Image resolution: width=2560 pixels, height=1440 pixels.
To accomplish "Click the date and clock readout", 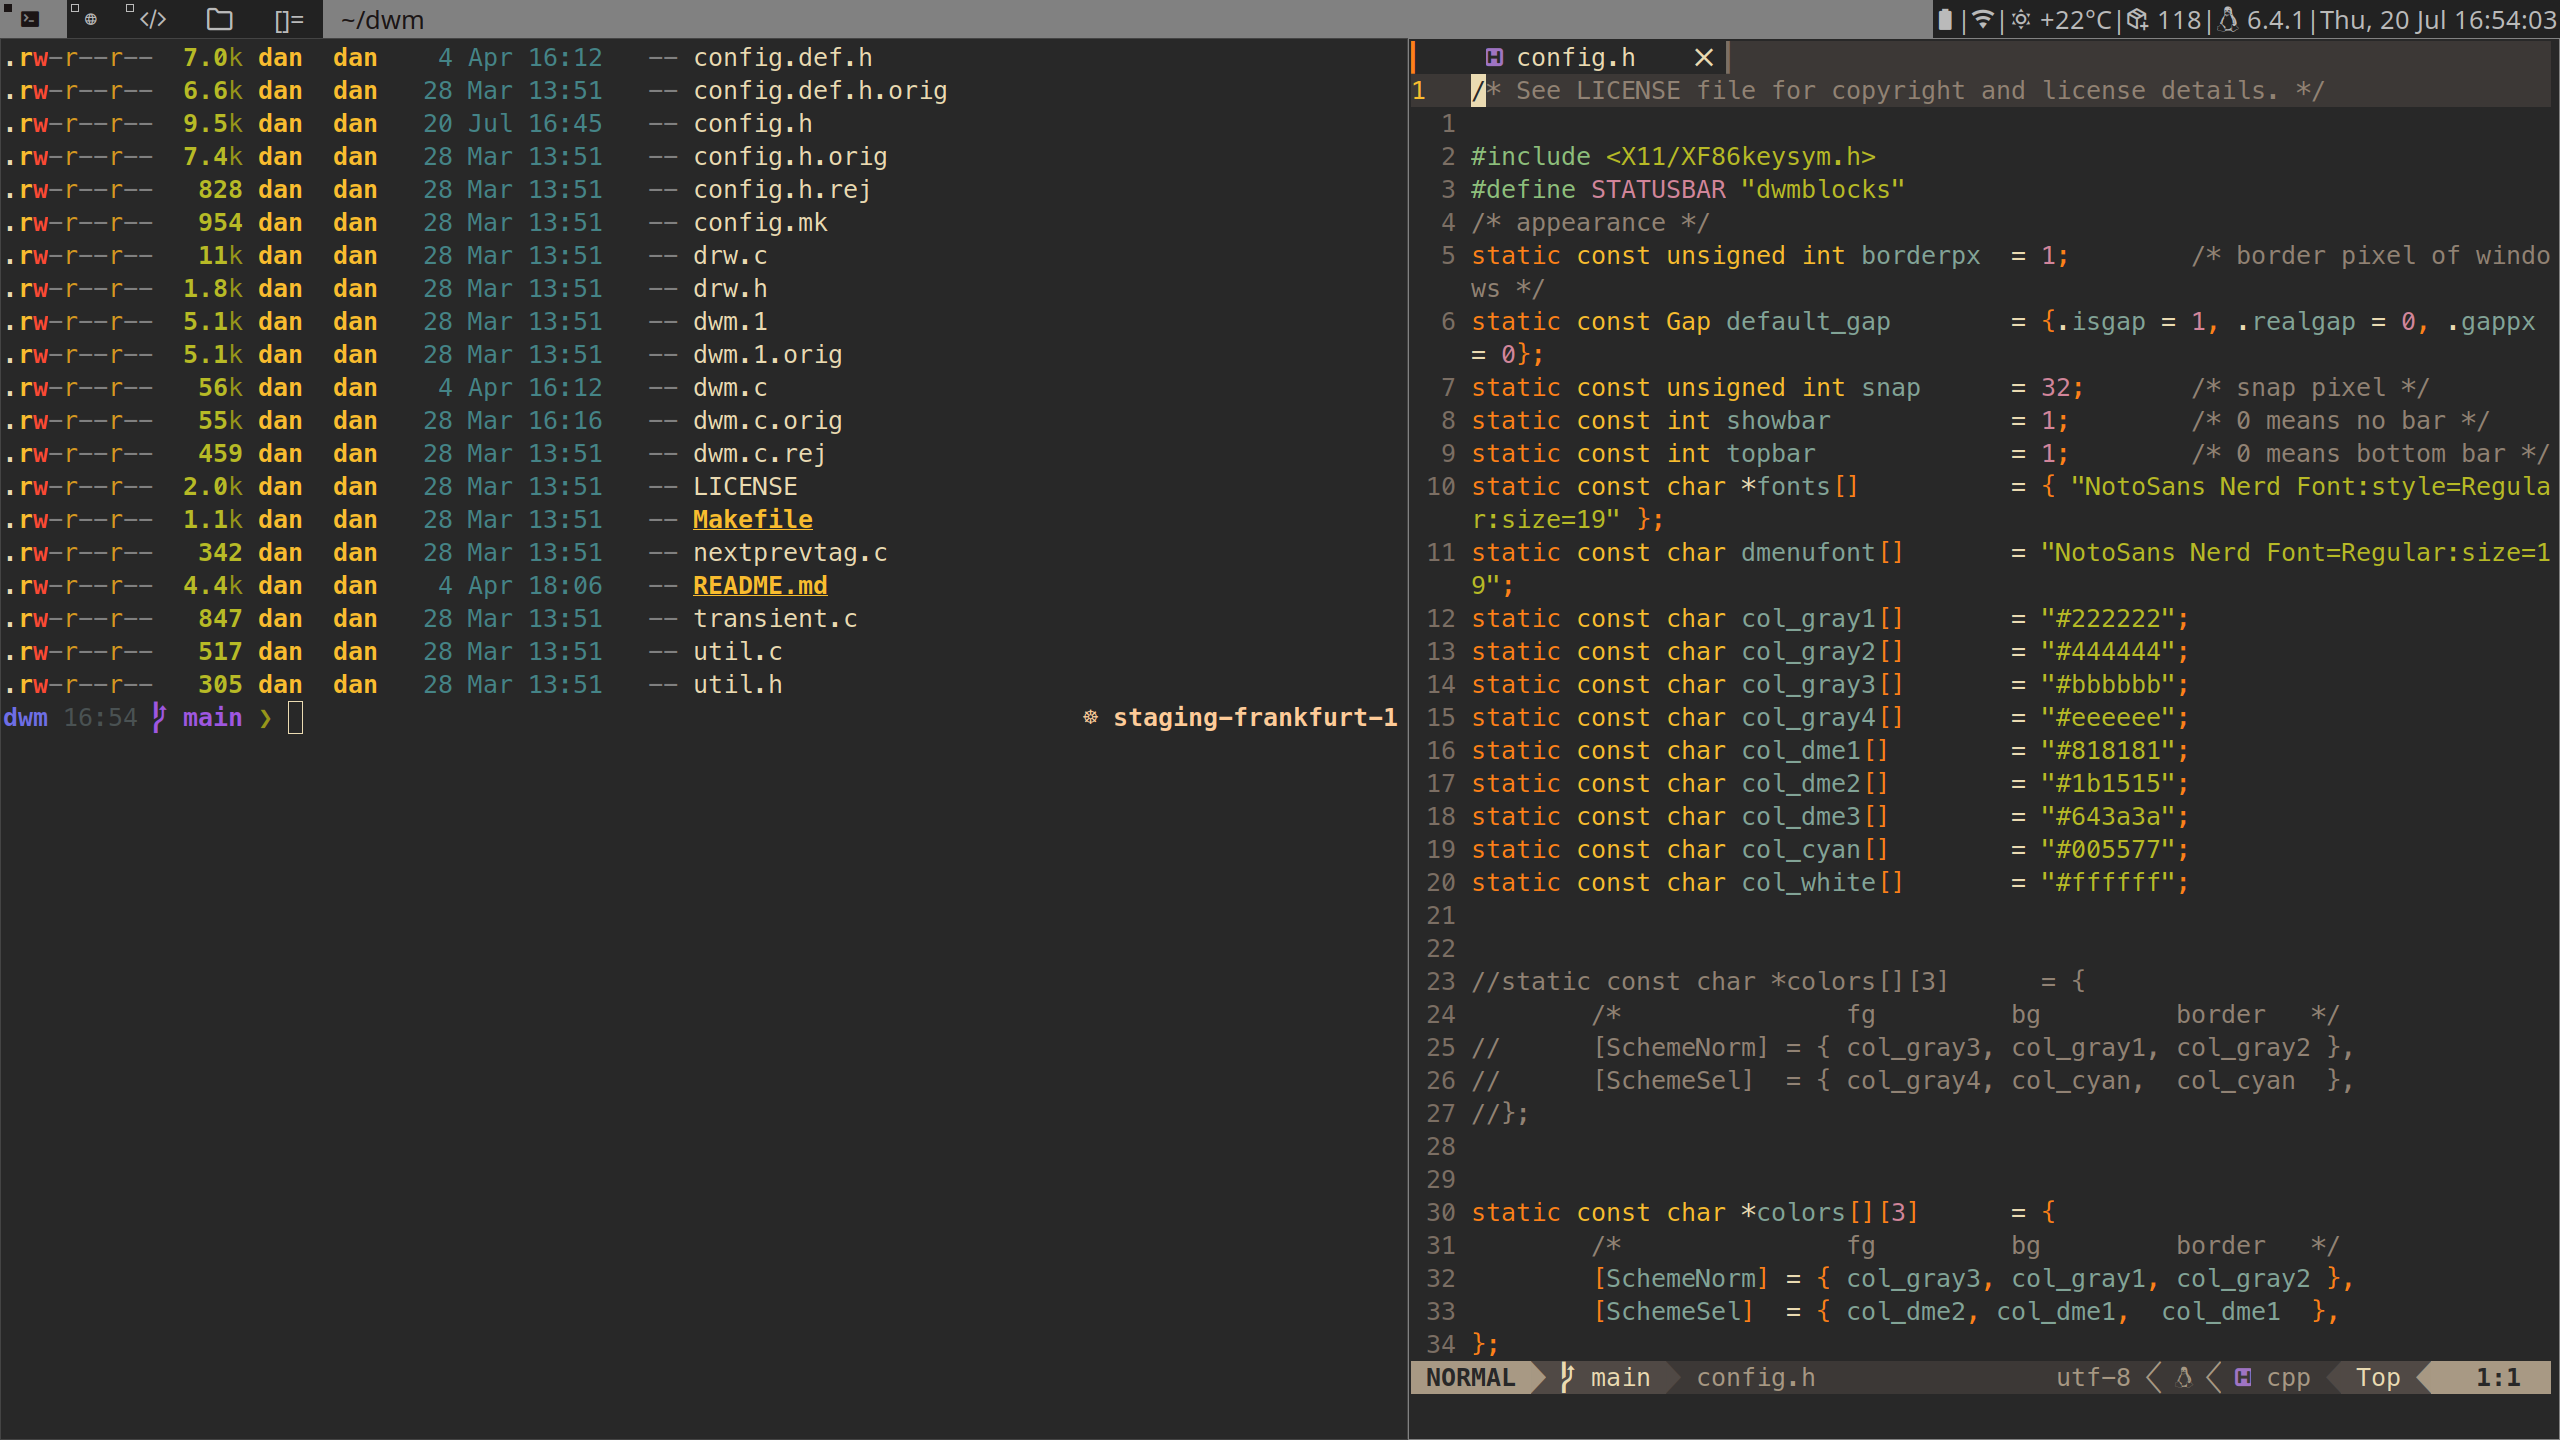I will pos(2438,20).
